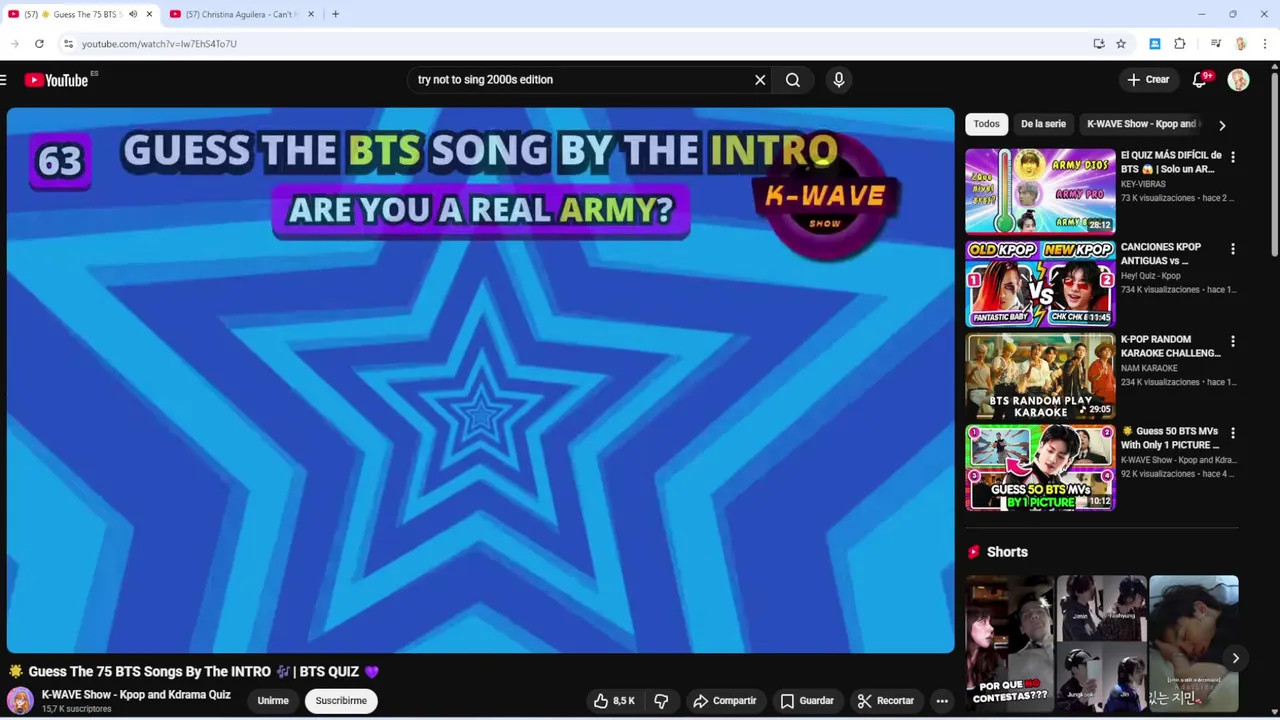Open the Chrome three-dot menu
Screen dimensions: 1280x720
tap(1265, 44)
